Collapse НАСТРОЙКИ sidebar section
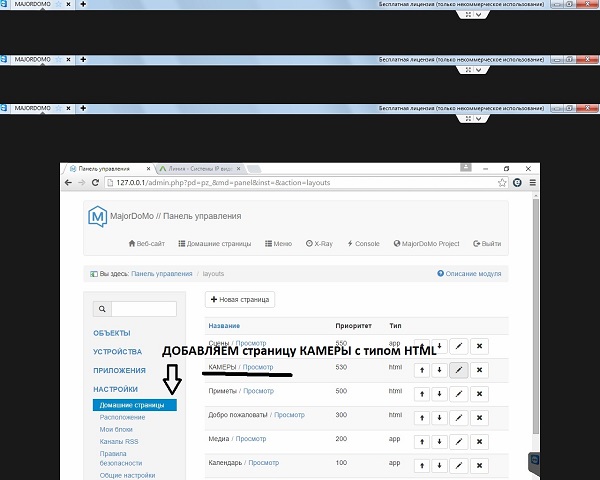 116,389
